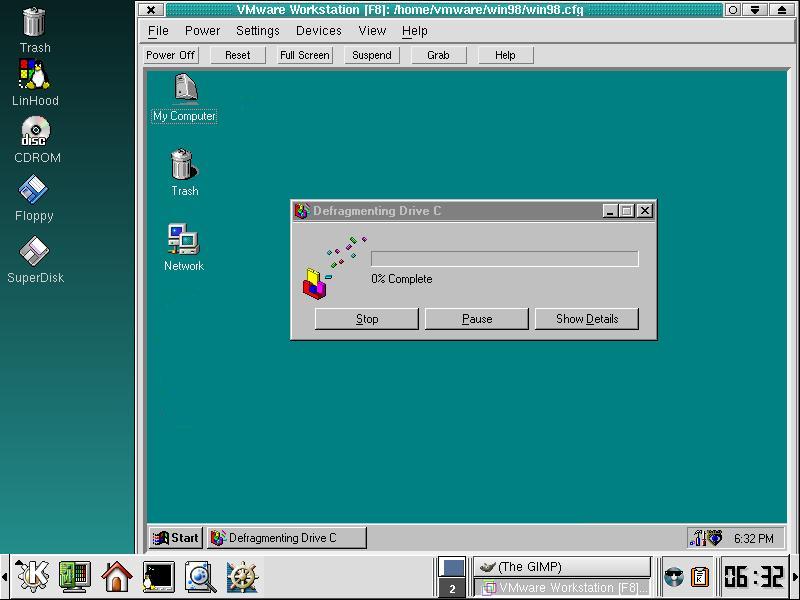Switch to The GIMP taskbar entry

click(x=561, y=567)
